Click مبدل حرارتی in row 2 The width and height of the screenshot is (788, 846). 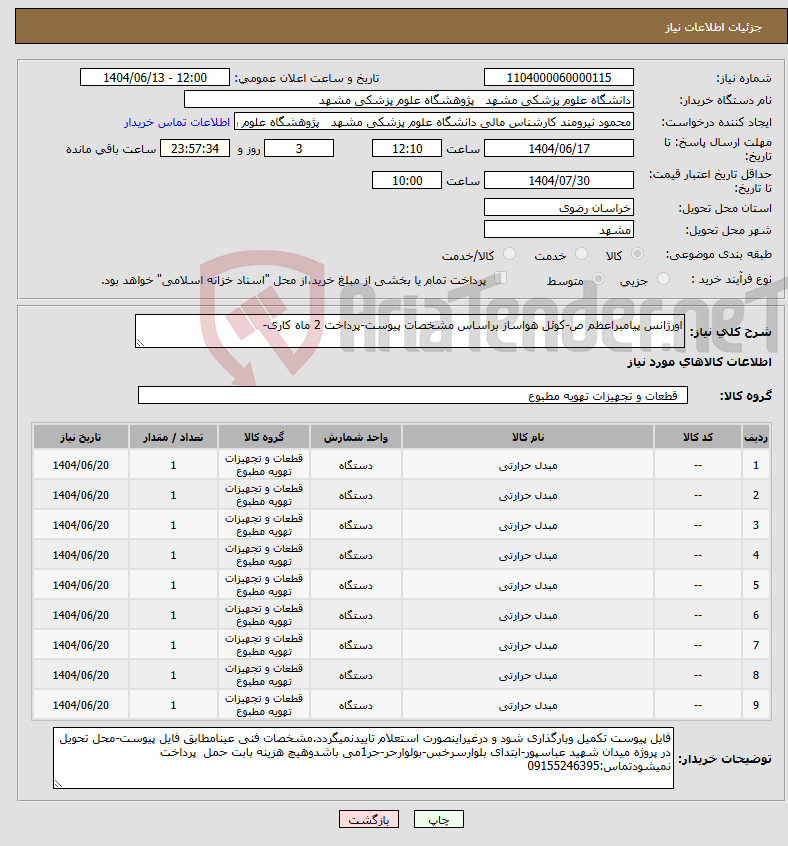point(527,495)
